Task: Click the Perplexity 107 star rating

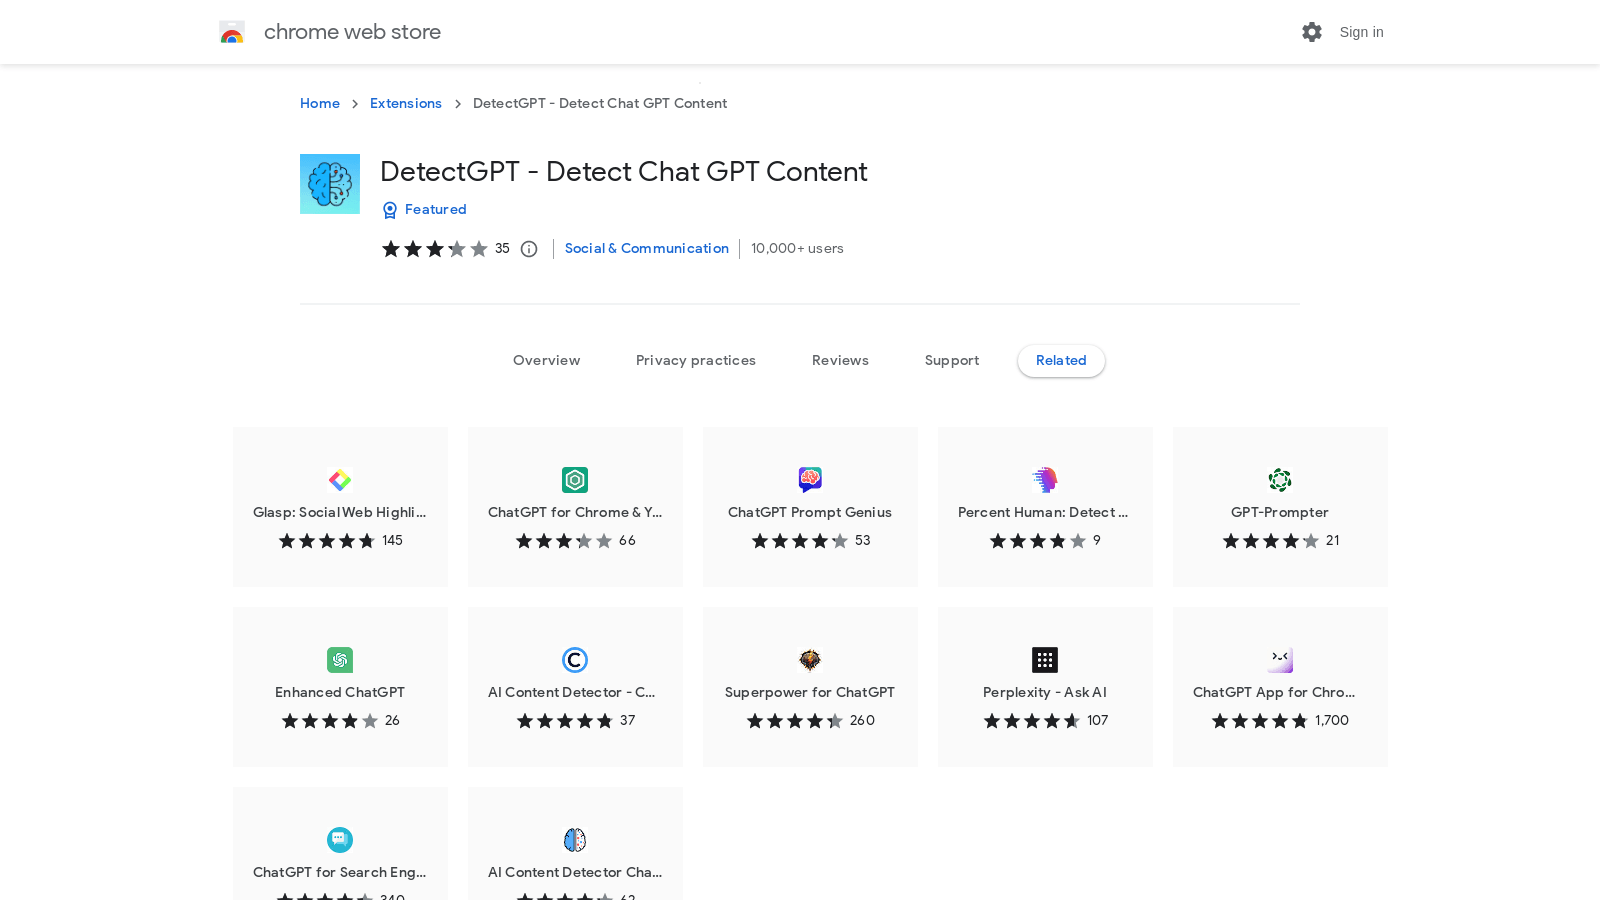Action: click(x=1032, y=721)
